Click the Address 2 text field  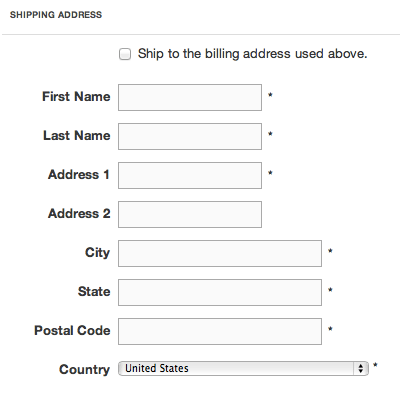tap(190, 214)
